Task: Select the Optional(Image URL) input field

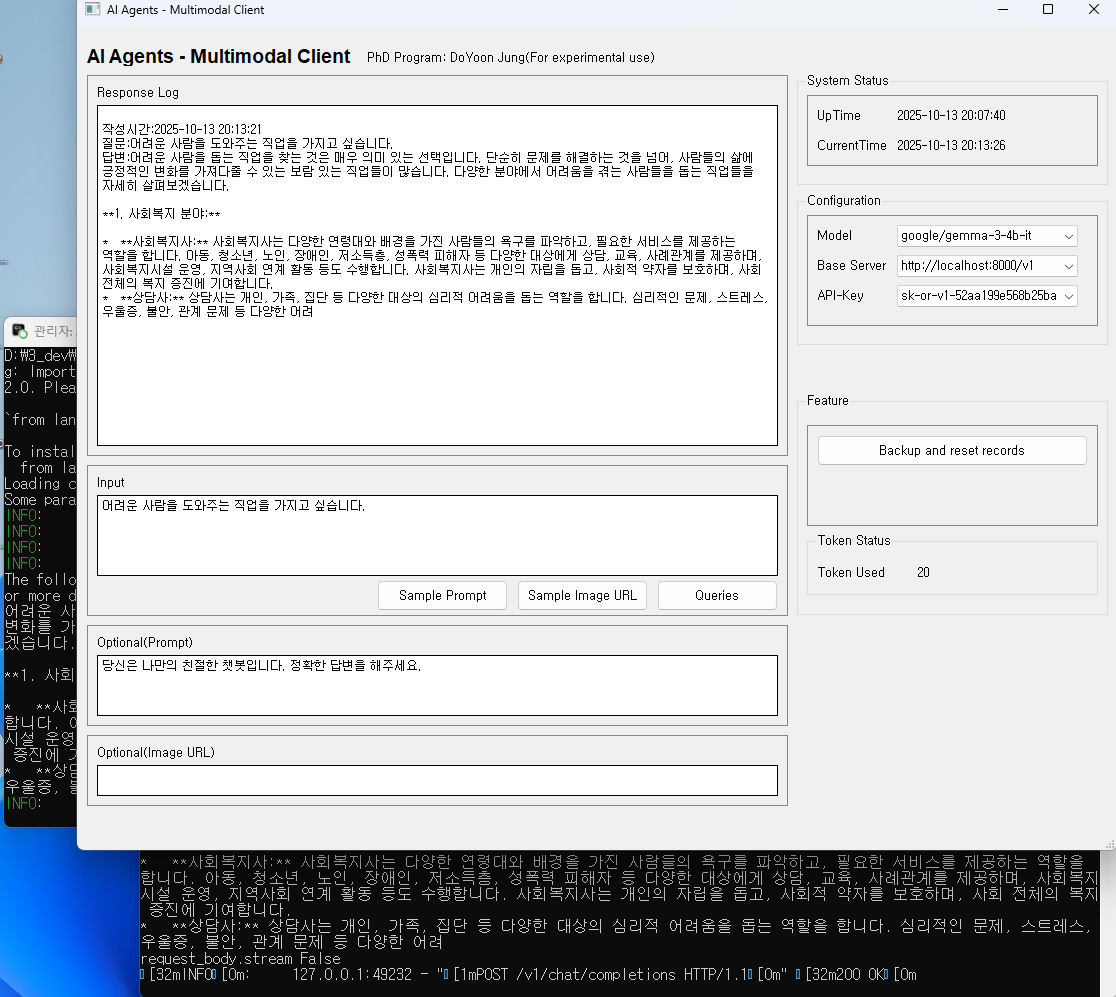Action: (436, 780)
